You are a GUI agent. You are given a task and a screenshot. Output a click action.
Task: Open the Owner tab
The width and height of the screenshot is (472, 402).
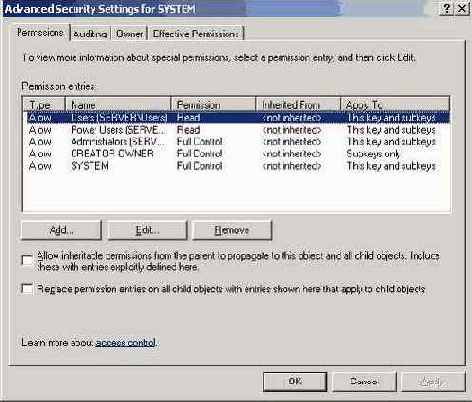click(x=129, y=34)
